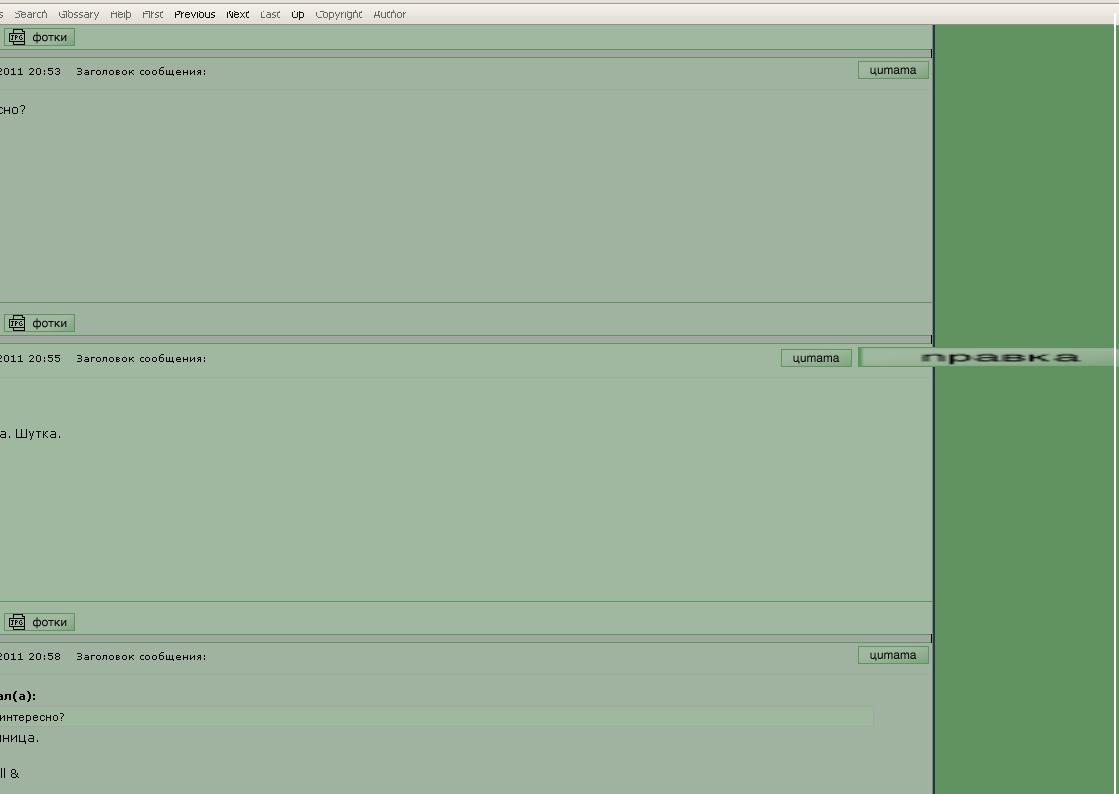The height and width of the screenshot is (794, 1119).
Task: Open the Copyright link
Action: pyautogui.click(x=339, y=14)
